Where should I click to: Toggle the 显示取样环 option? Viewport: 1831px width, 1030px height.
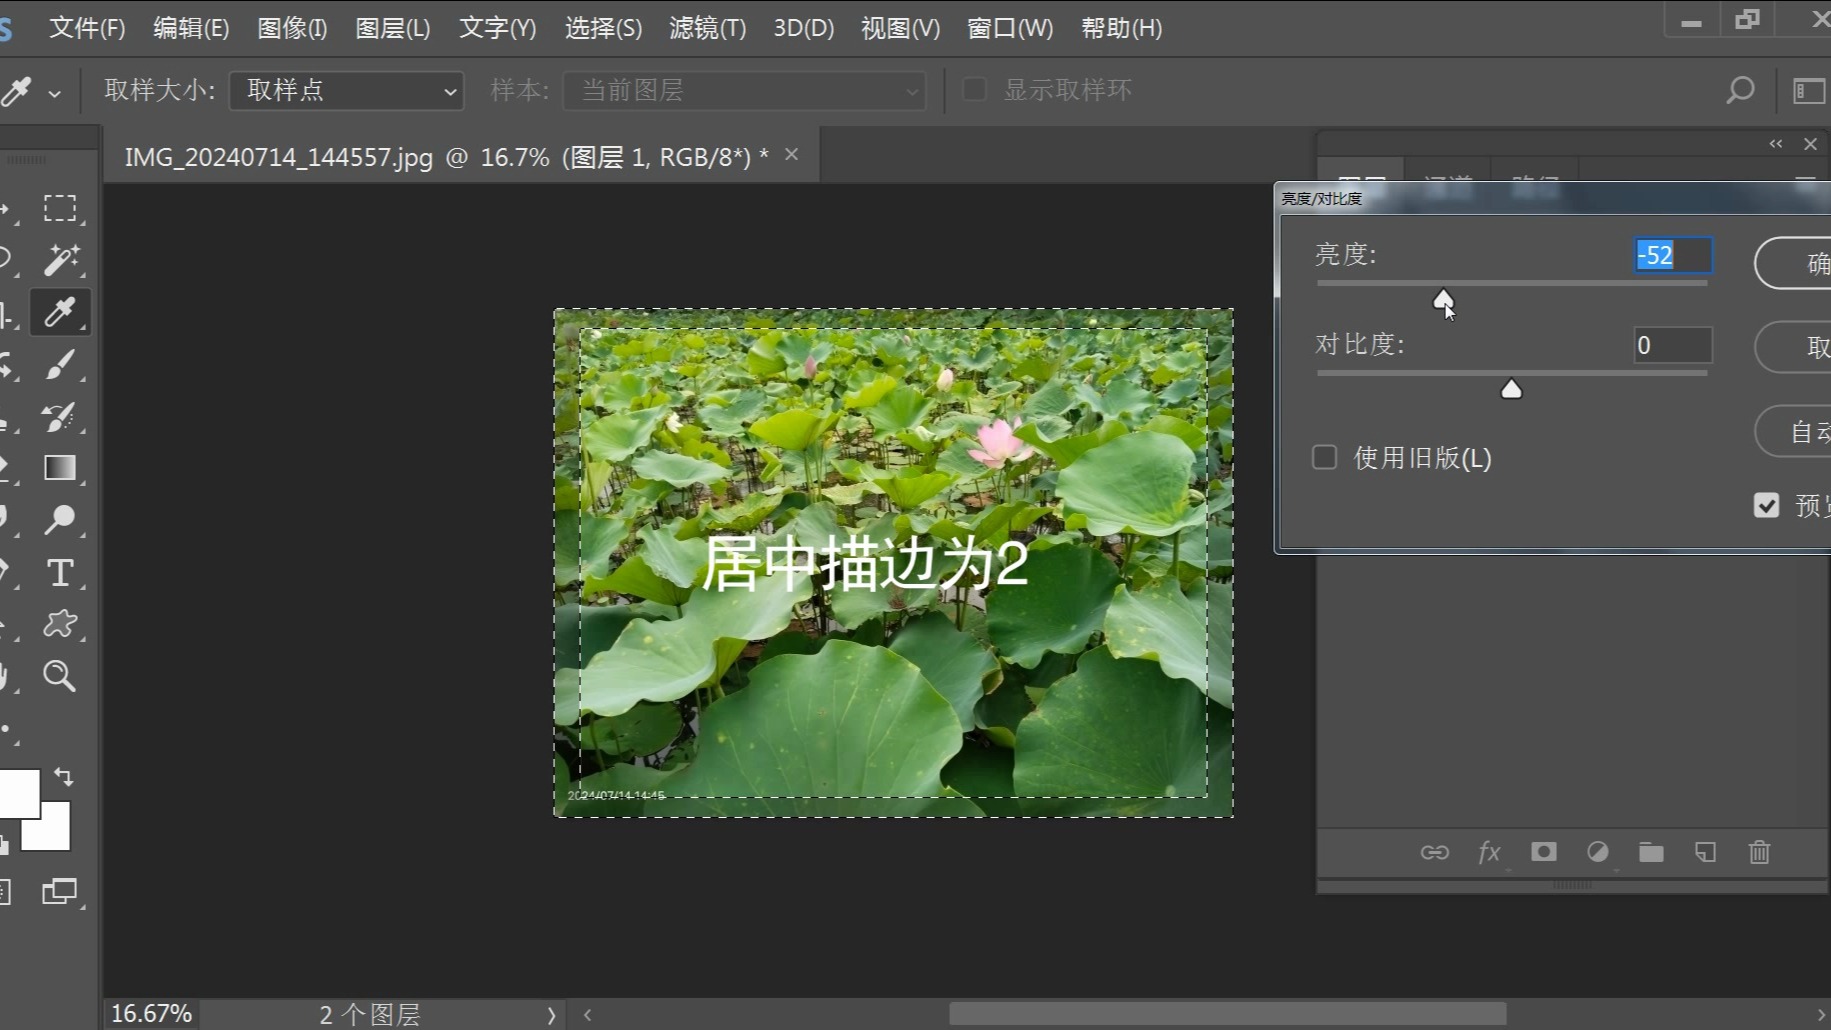[973, 89]
